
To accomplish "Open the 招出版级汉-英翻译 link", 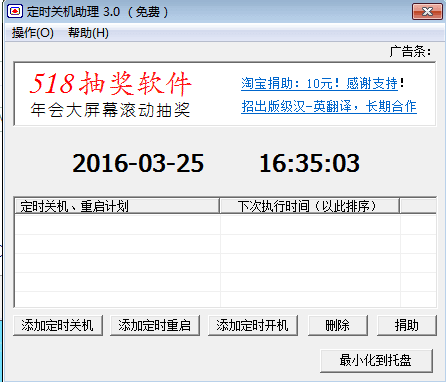I will (329, 106).
